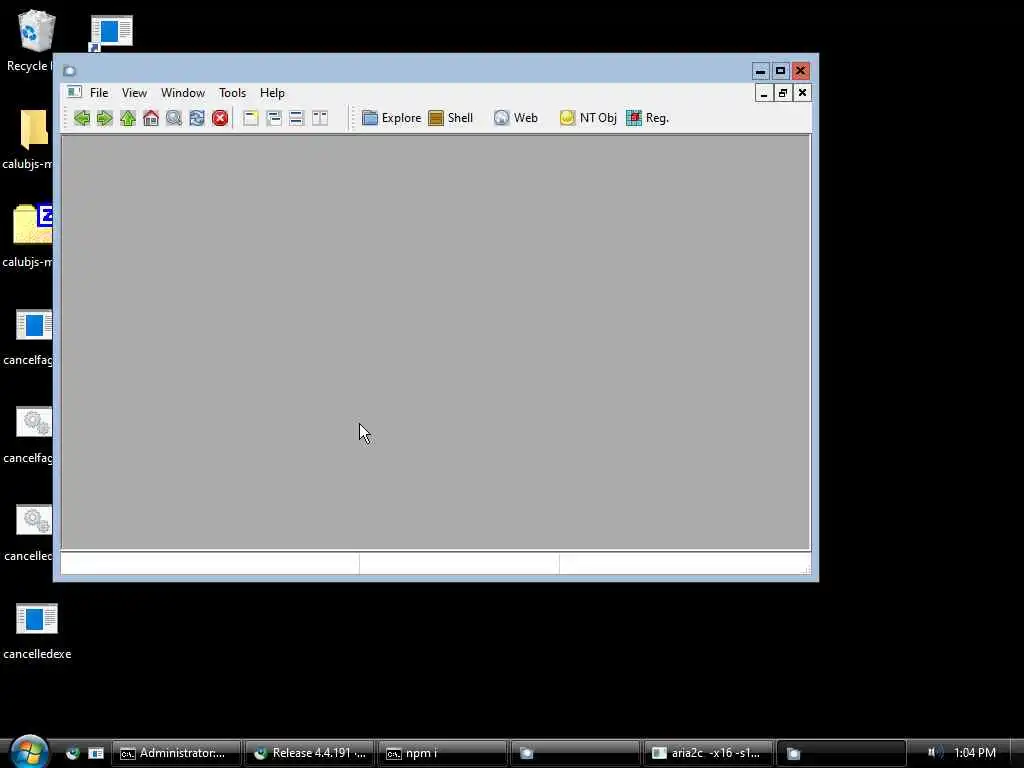
Task: Click the first quick launch icon
Action: [x=72, y=754]
